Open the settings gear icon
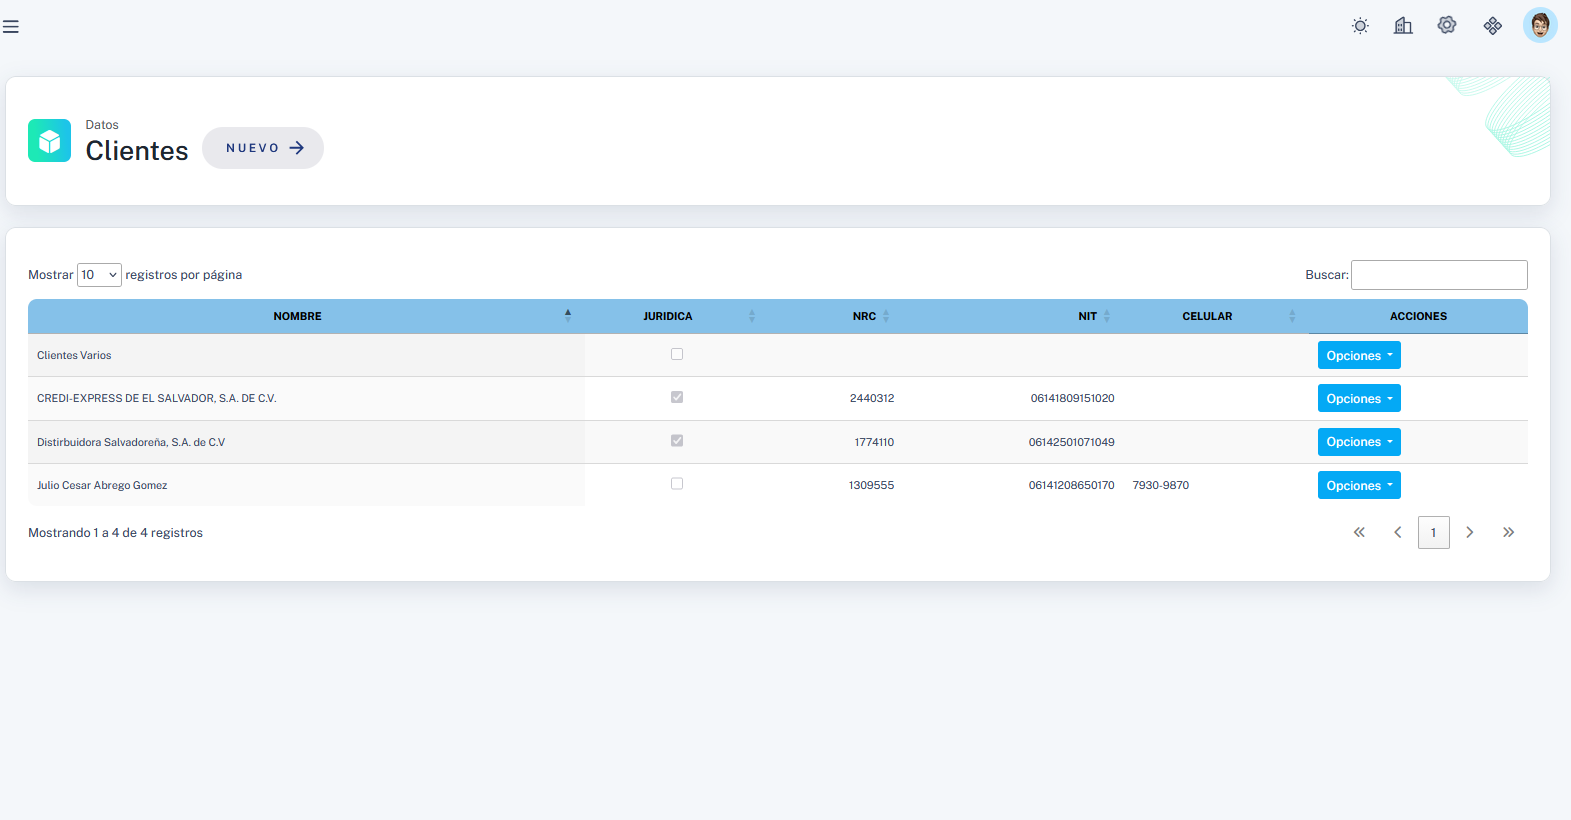 tap(1447, 26)
